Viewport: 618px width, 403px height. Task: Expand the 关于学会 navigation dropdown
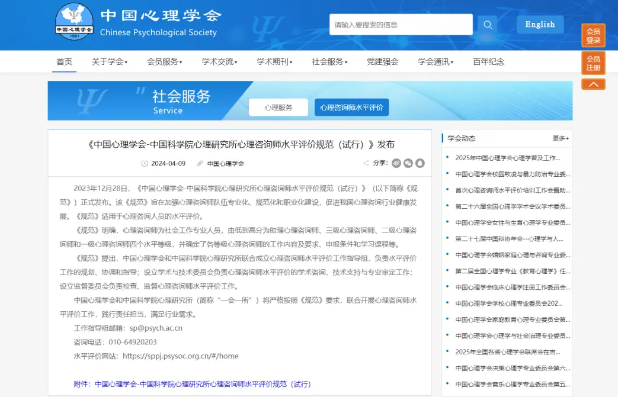pyautogui.click(x=110, y=62)
